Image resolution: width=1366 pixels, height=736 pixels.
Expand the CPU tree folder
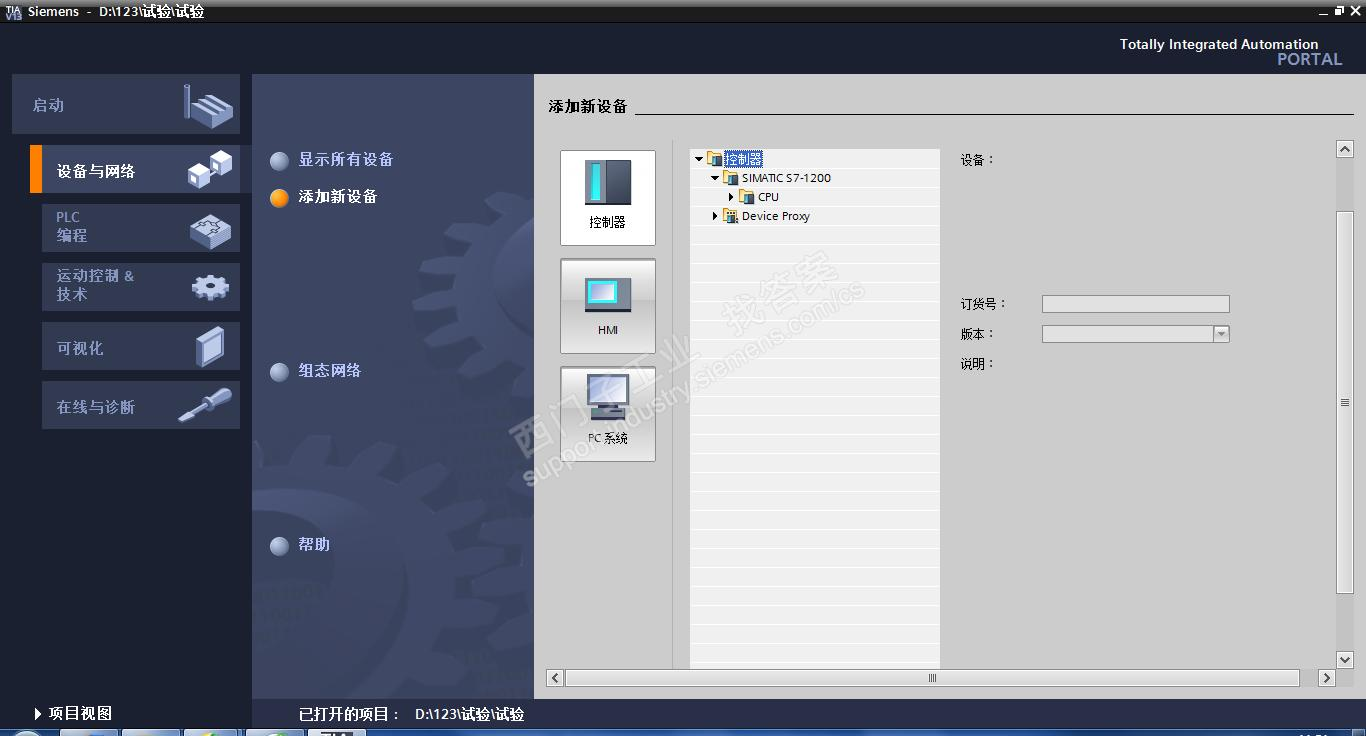(731, 197)
